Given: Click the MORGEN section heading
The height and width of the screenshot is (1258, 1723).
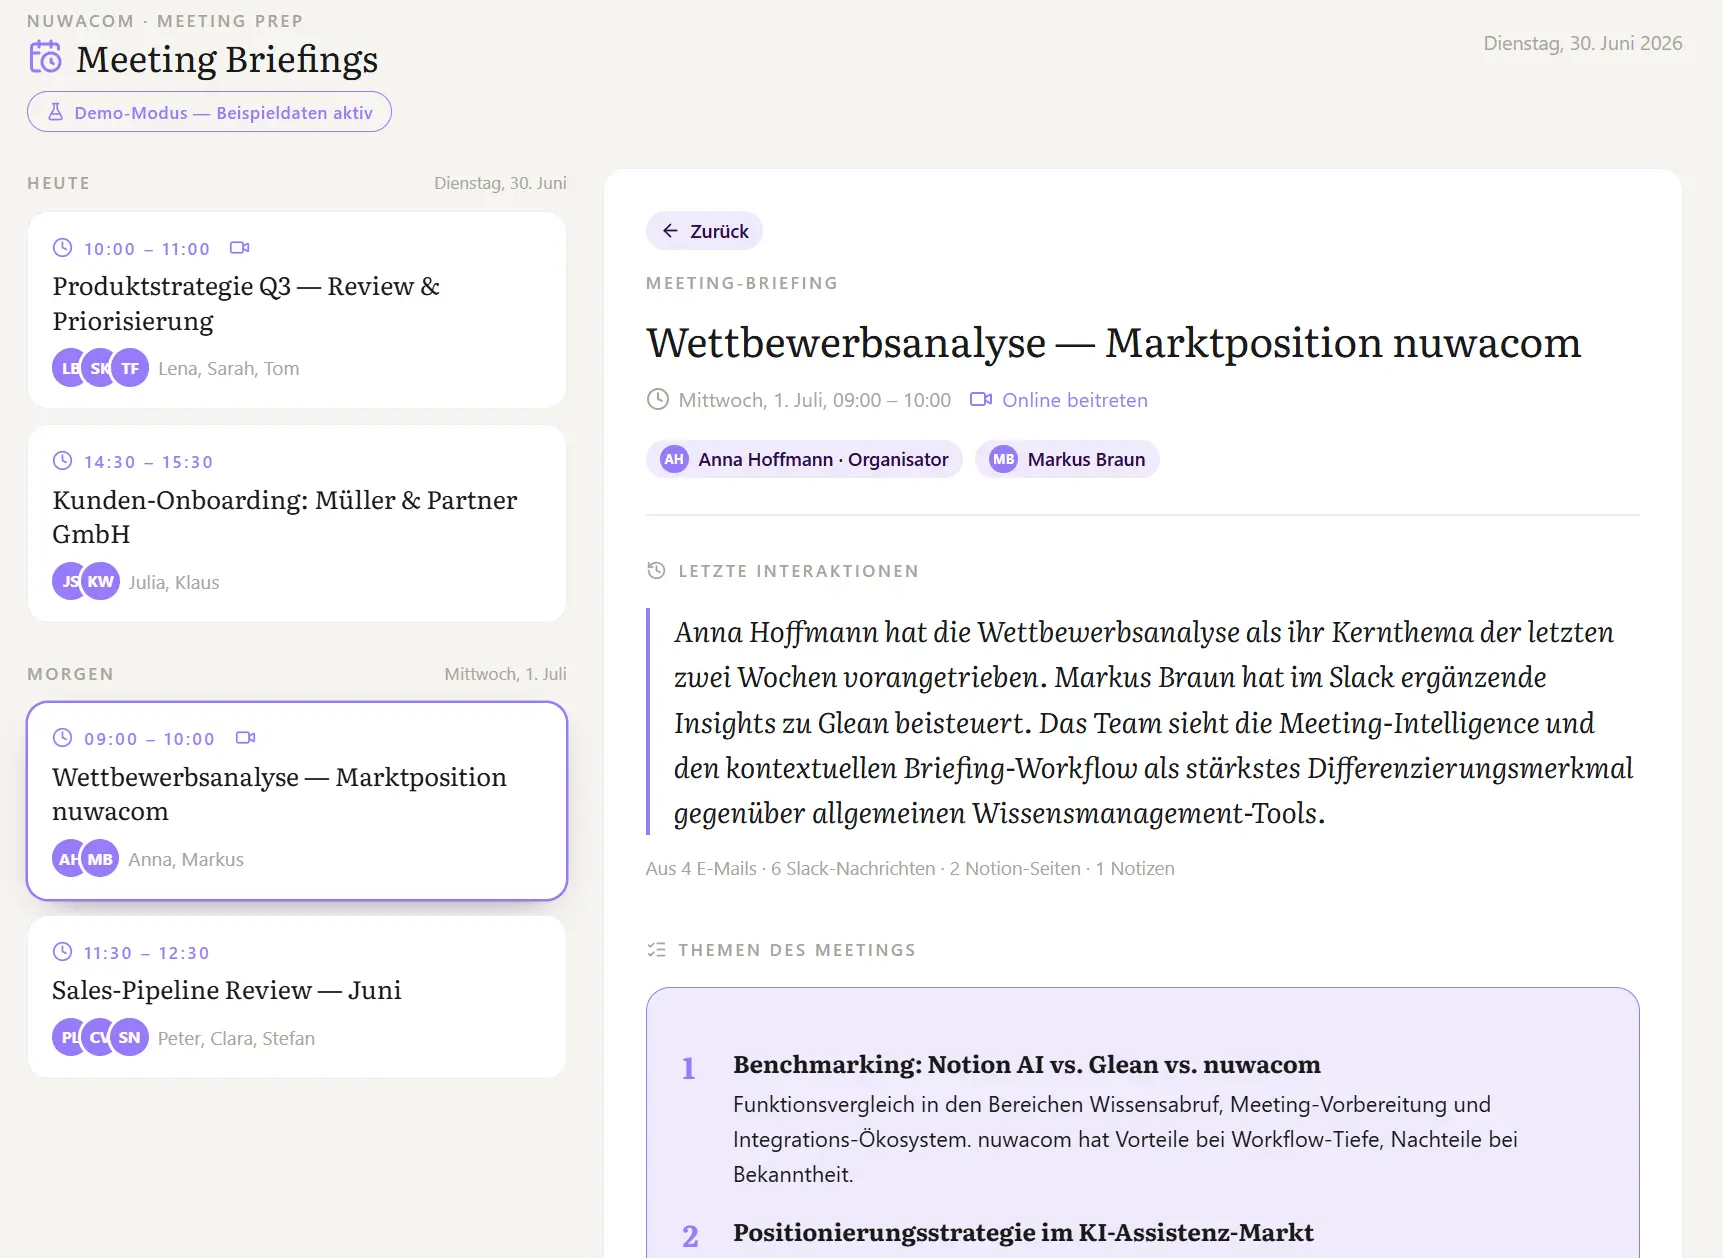Looking at the screenshot, I should (x=71, y=674).
